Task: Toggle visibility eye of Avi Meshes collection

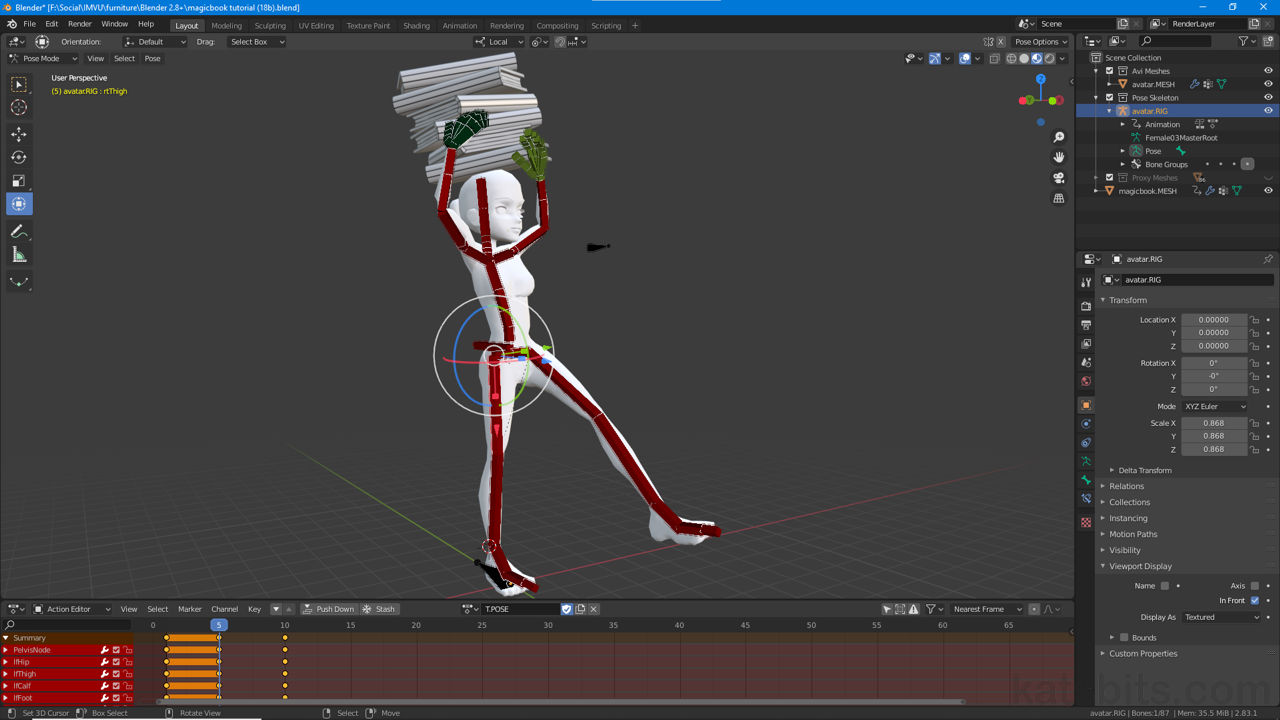Action: point(1268,71)
